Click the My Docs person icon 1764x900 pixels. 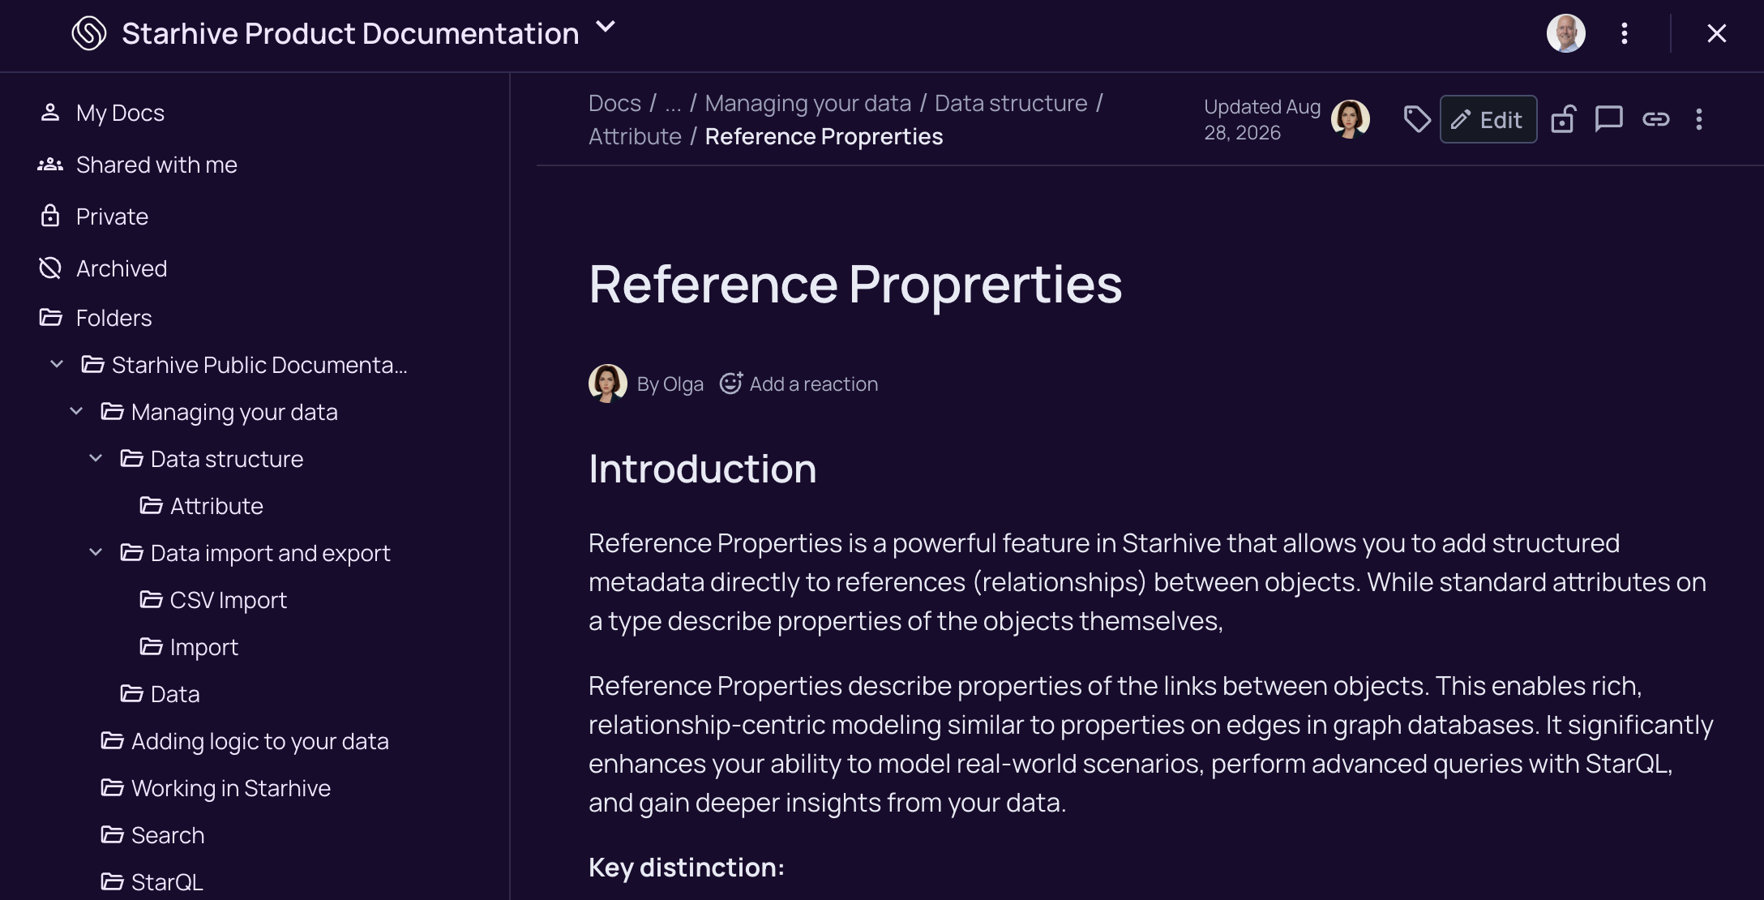[x=50, y=112]
